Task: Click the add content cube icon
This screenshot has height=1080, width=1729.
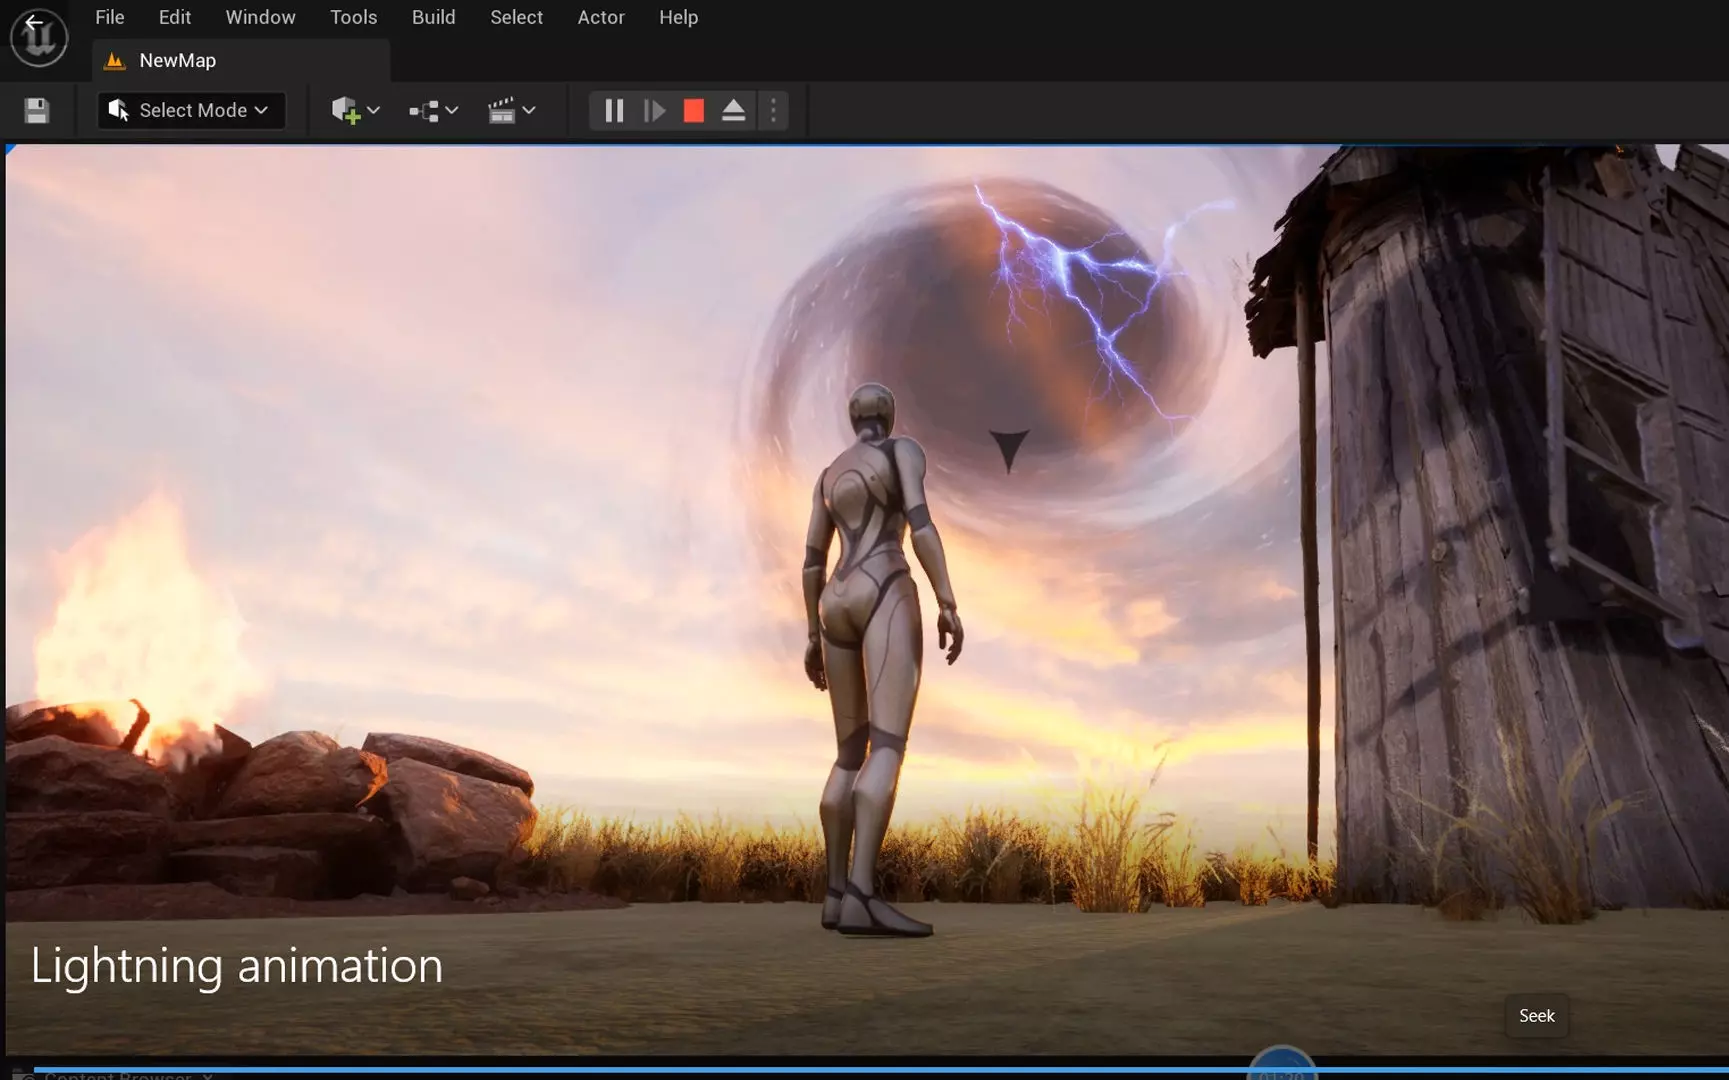Action: (x=345, y=110)
